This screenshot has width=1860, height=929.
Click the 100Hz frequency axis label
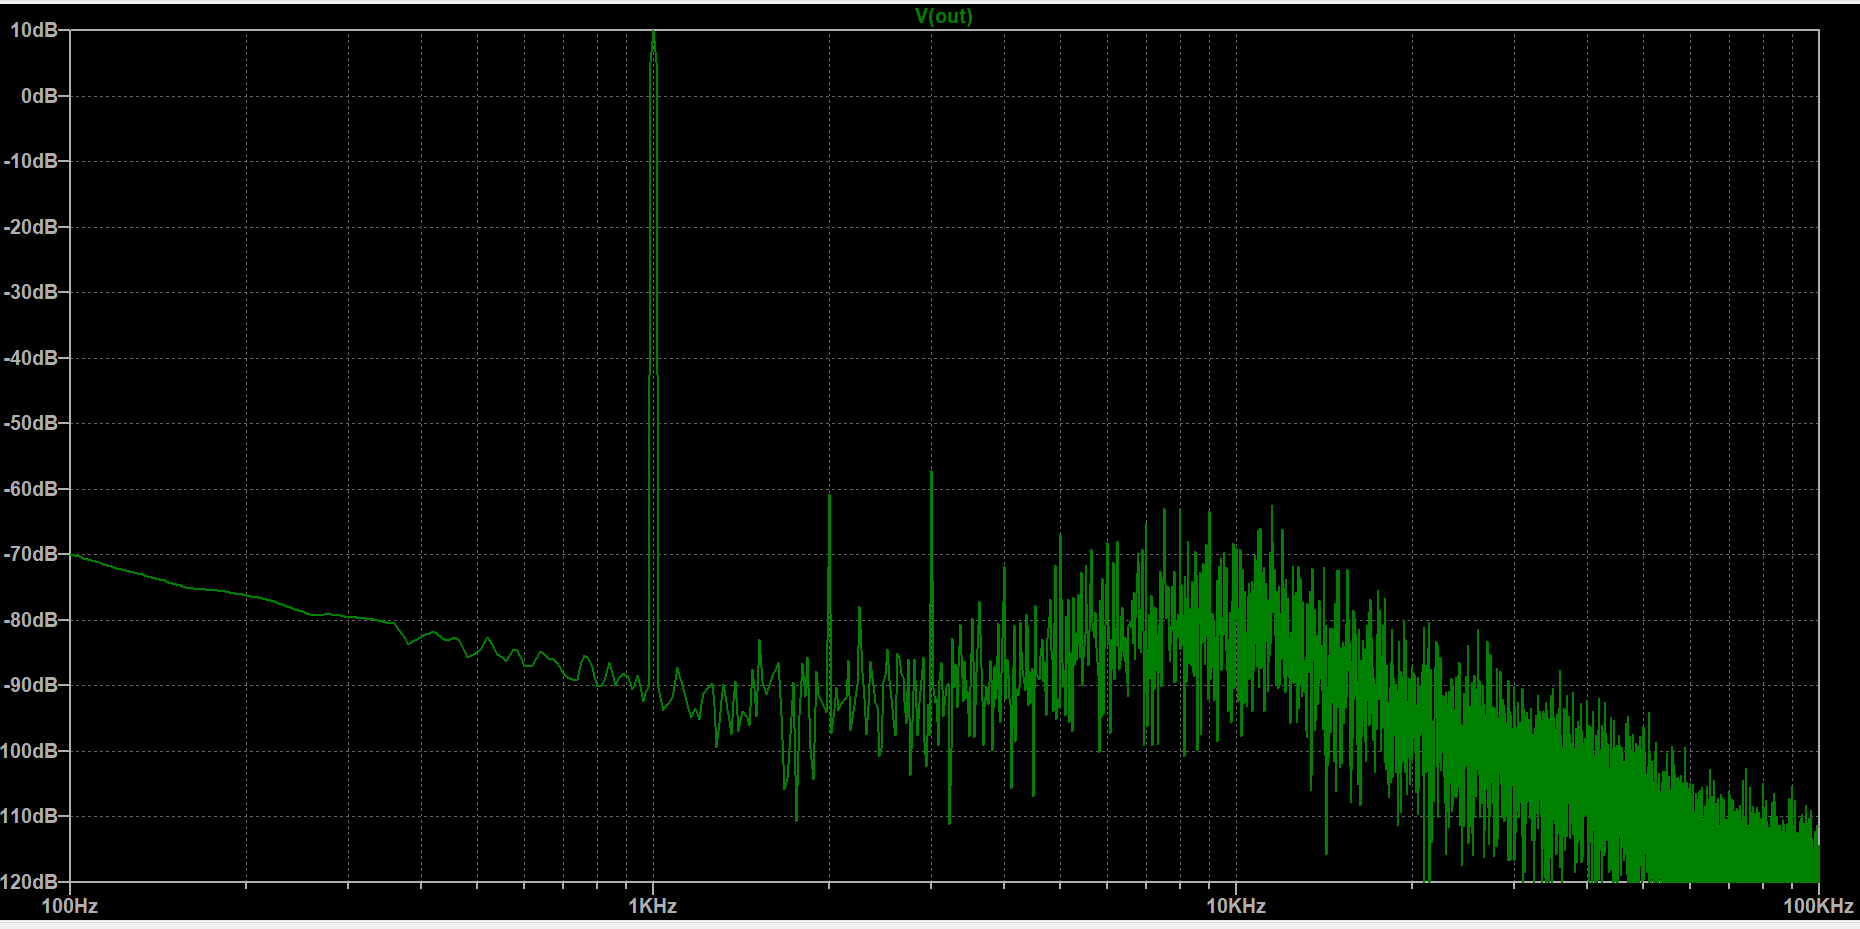pos(70,906)
